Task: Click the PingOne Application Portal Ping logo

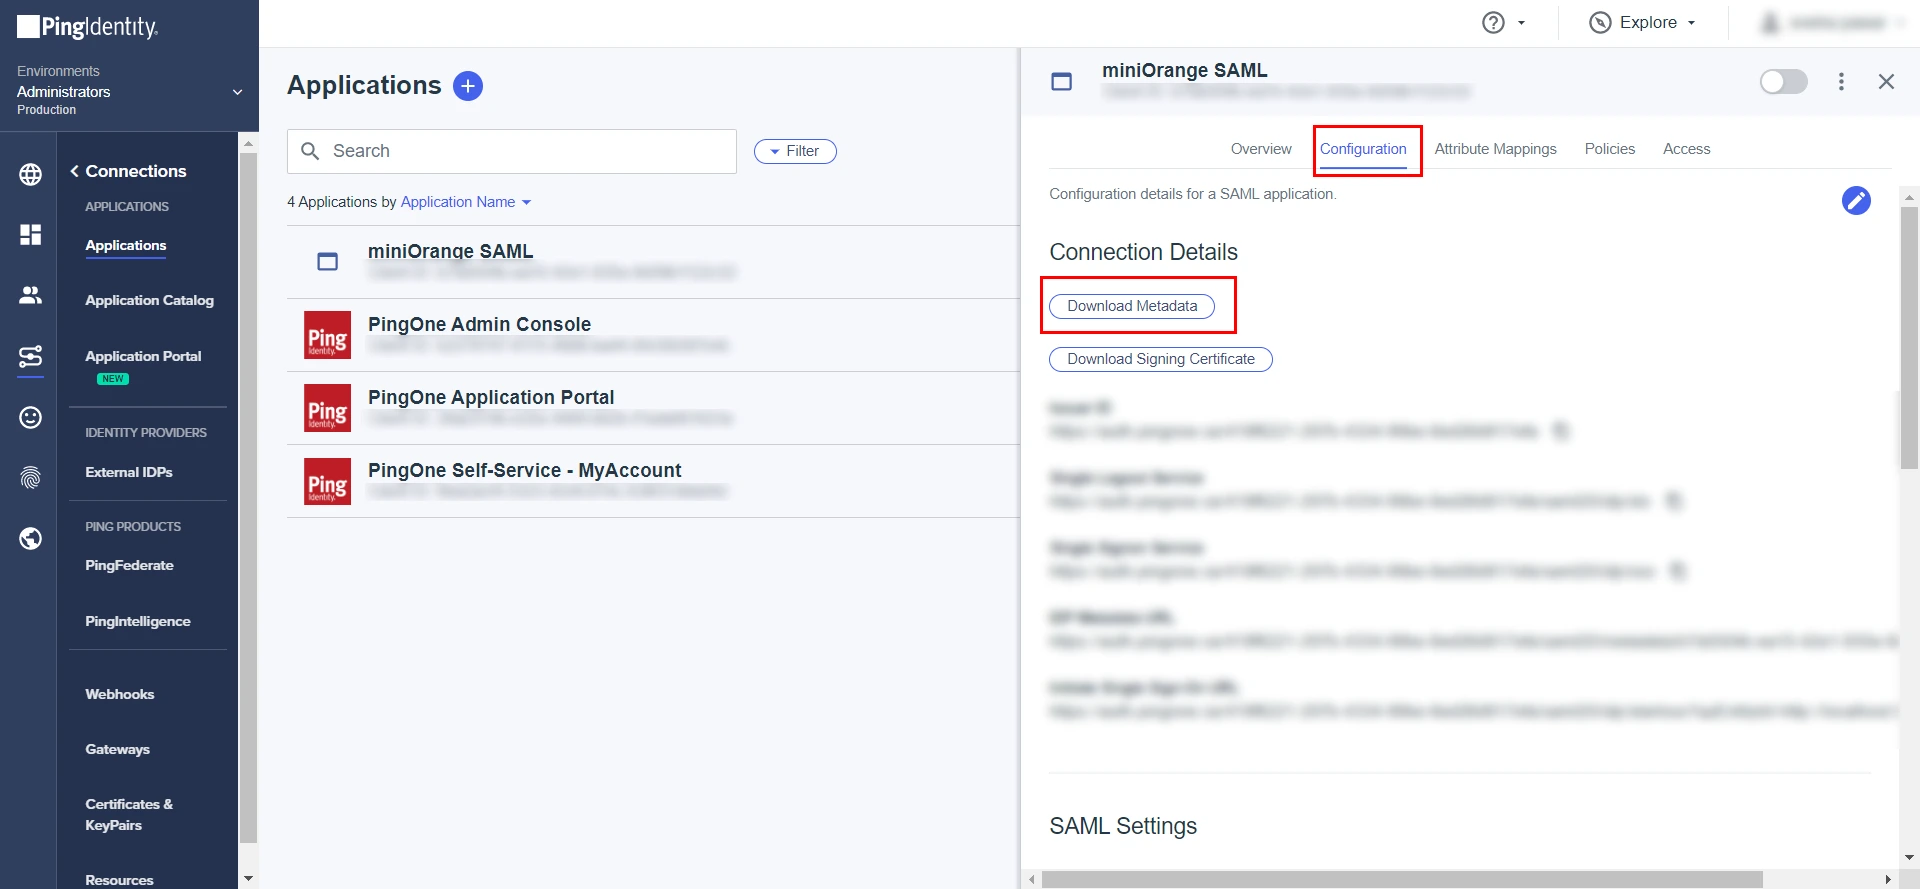Action: pyautogui.click(x=327, y=408)
